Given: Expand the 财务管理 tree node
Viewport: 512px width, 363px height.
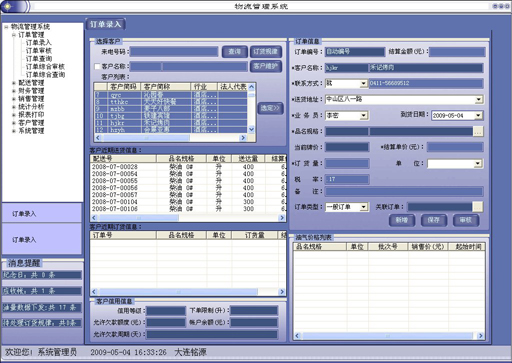Looking at the screenshot, I should tap(14, 91).
